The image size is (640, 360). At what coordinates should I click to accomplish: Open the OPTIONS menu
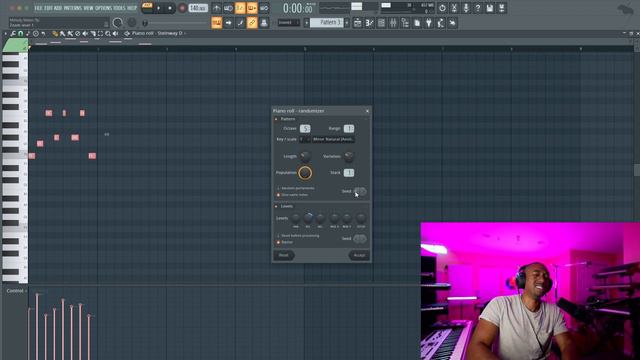(x=103, y=8)
